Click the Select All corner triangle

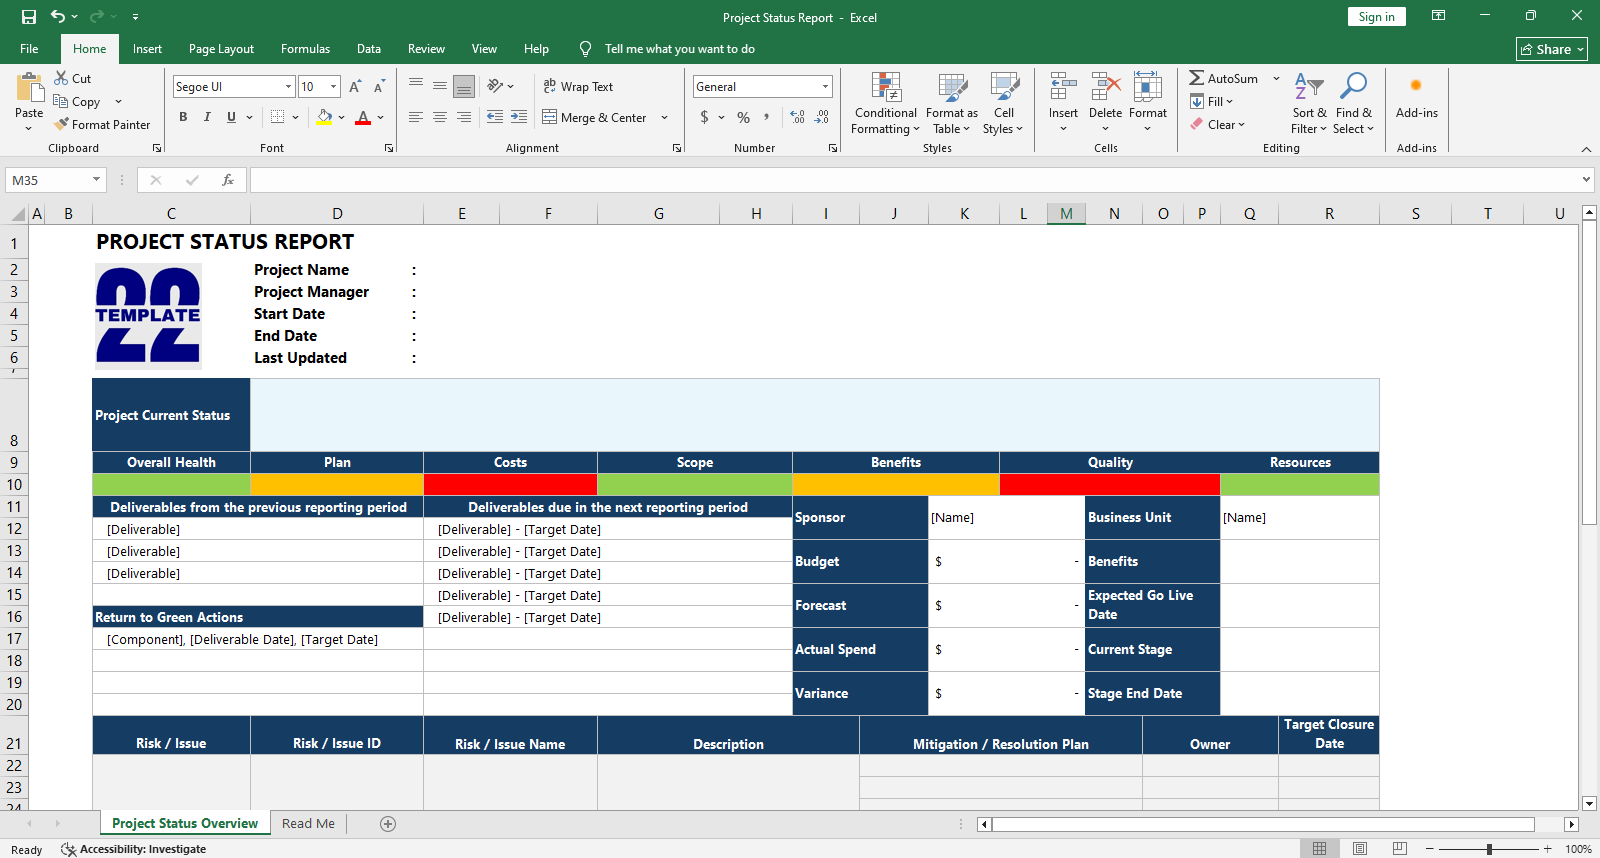[x=18, y=214]
